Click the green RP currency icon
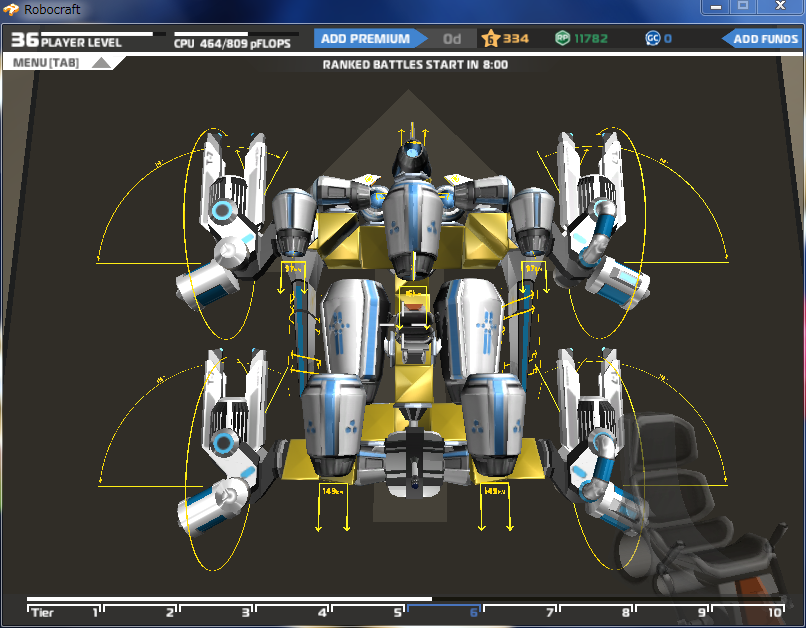This screenshot has width=806, height=628. (562, 38)
